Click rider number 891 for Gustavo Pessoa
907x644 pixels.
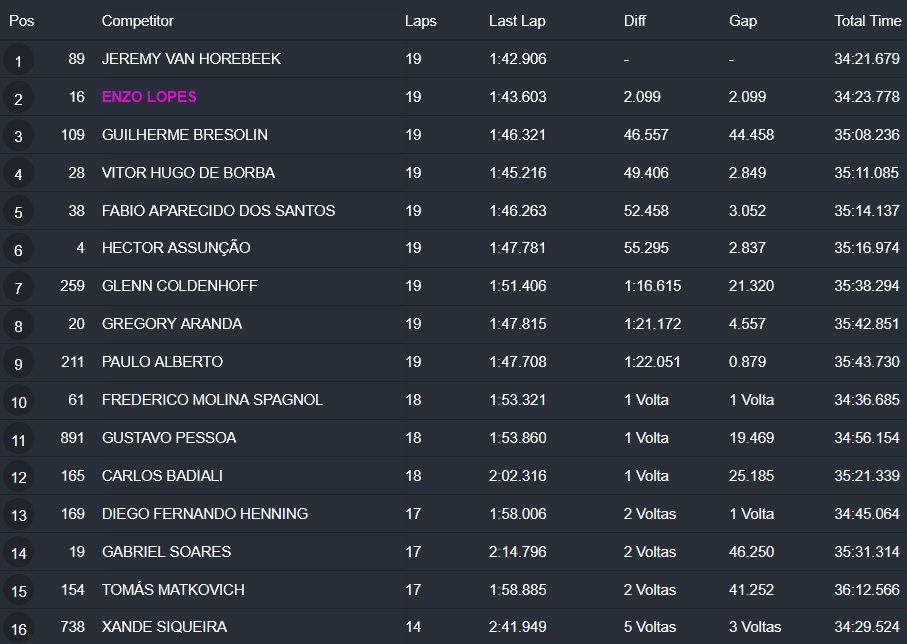tap(72, 438)
